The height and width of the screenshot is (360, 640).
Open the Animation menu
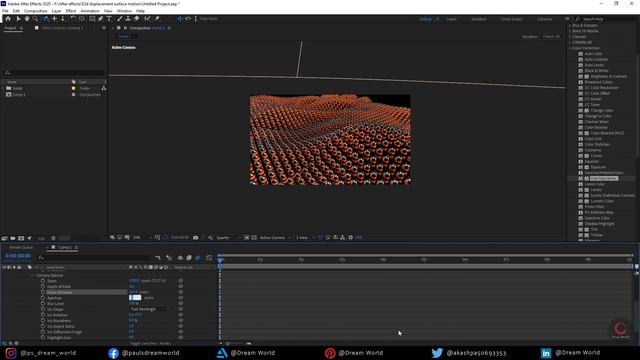(x=90, y=11)
